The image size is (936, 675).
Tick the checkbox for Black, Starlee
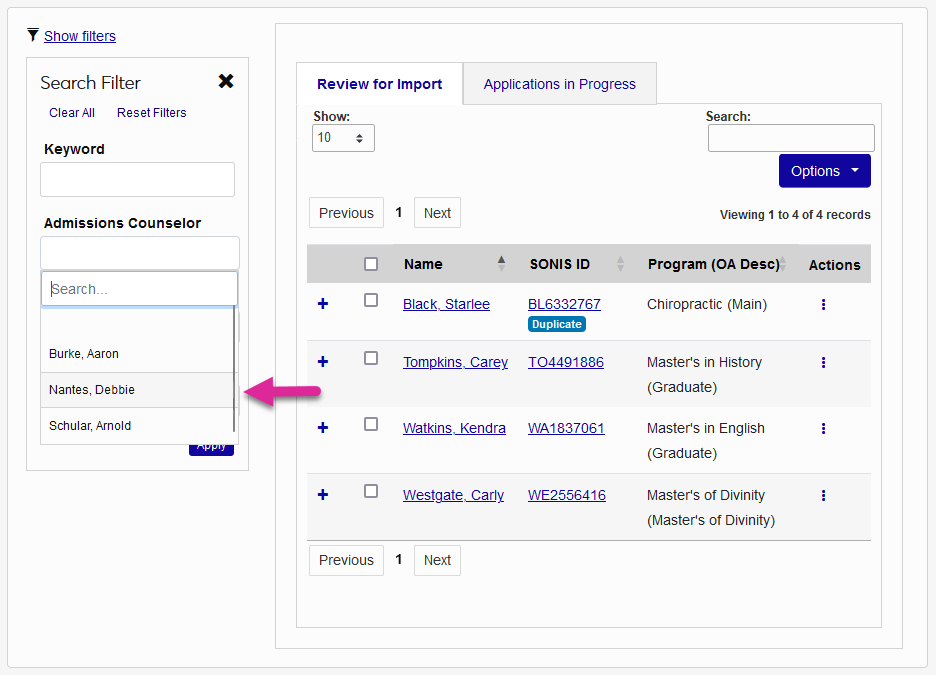[371, 300]
